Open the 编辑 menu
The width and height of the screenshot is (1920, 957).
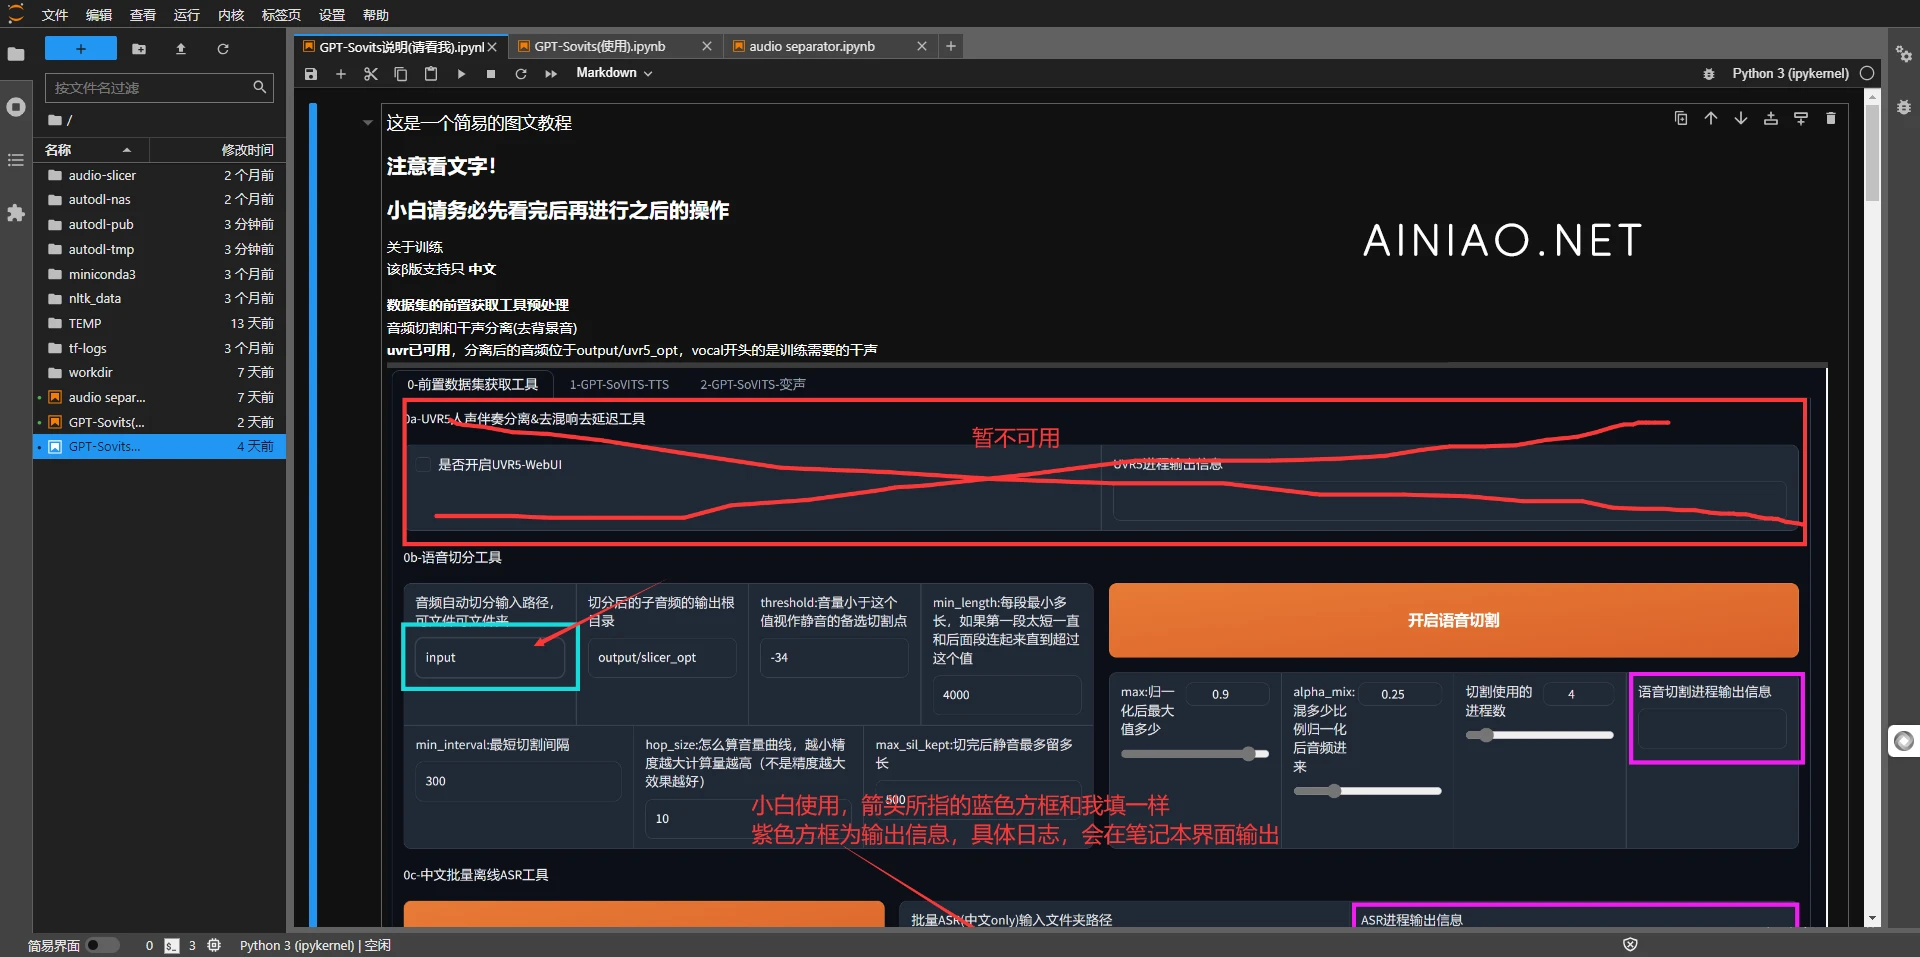[99, 15]
